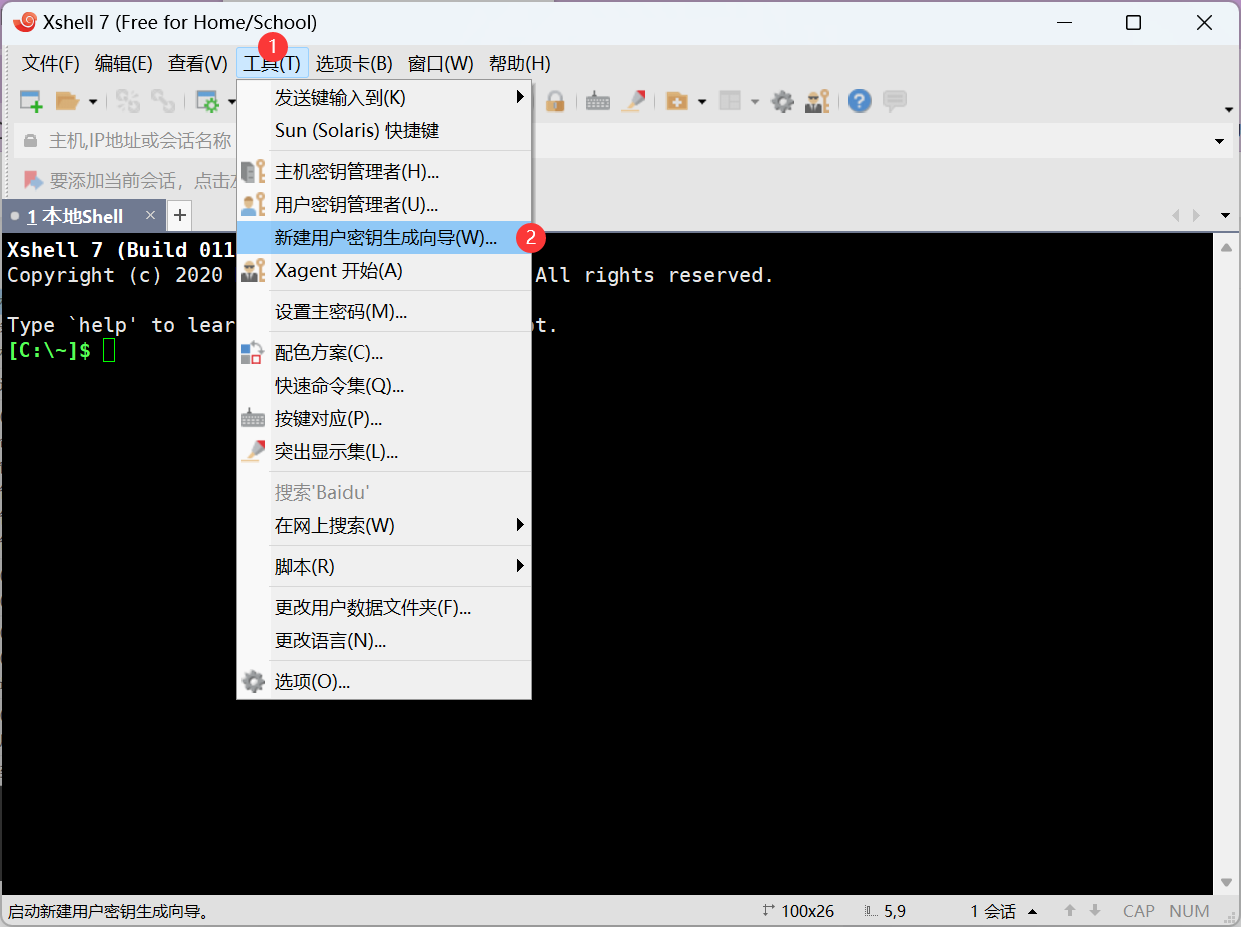This screenshot has width=1241, height=927.
Task: Choose 按键对应(P) menu item
Action: click(x=384, y=418)
